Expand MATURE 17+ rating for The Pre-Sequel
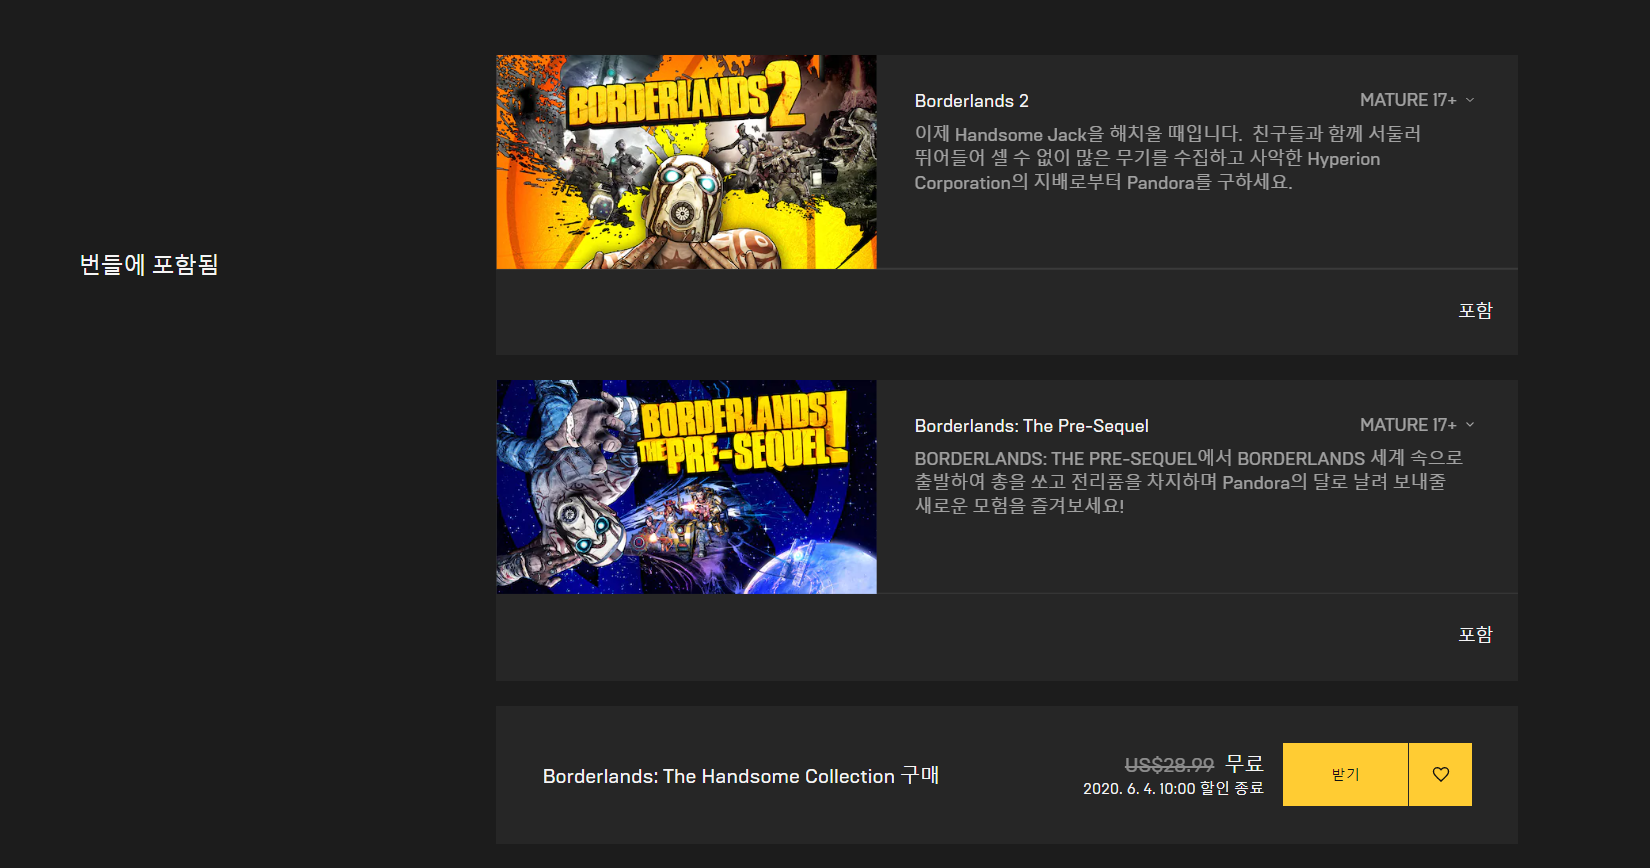This screenshot has height=868, width=1650. [1417, 425]
